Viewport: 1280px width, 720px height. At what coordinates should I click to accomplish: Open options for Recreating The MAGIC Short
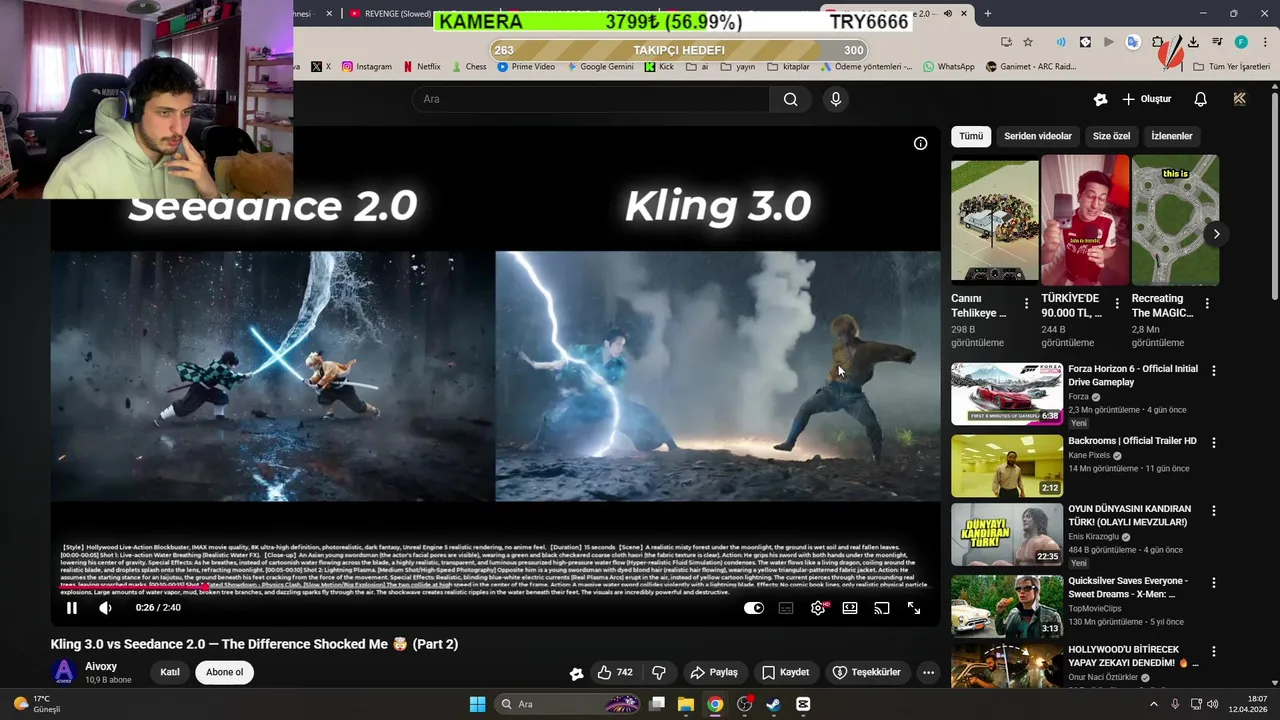click(x=1207, y=303)
